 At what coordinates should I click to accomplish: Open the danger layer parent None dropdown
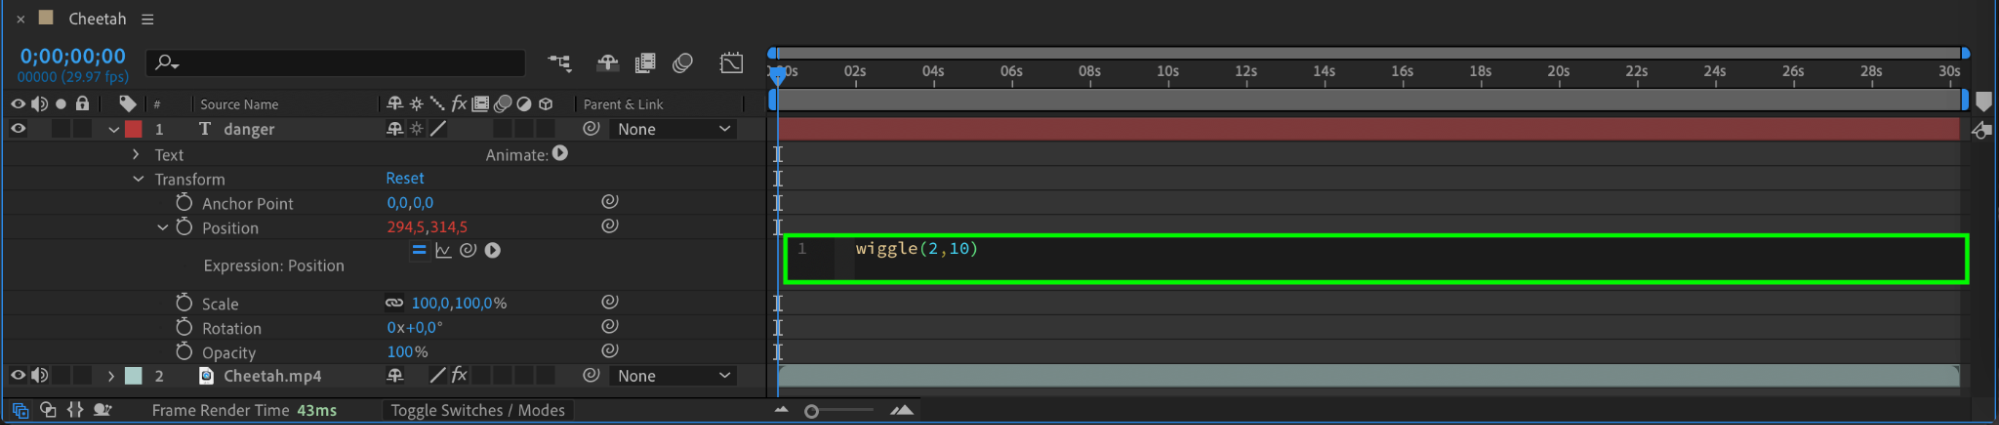(673, 129)
